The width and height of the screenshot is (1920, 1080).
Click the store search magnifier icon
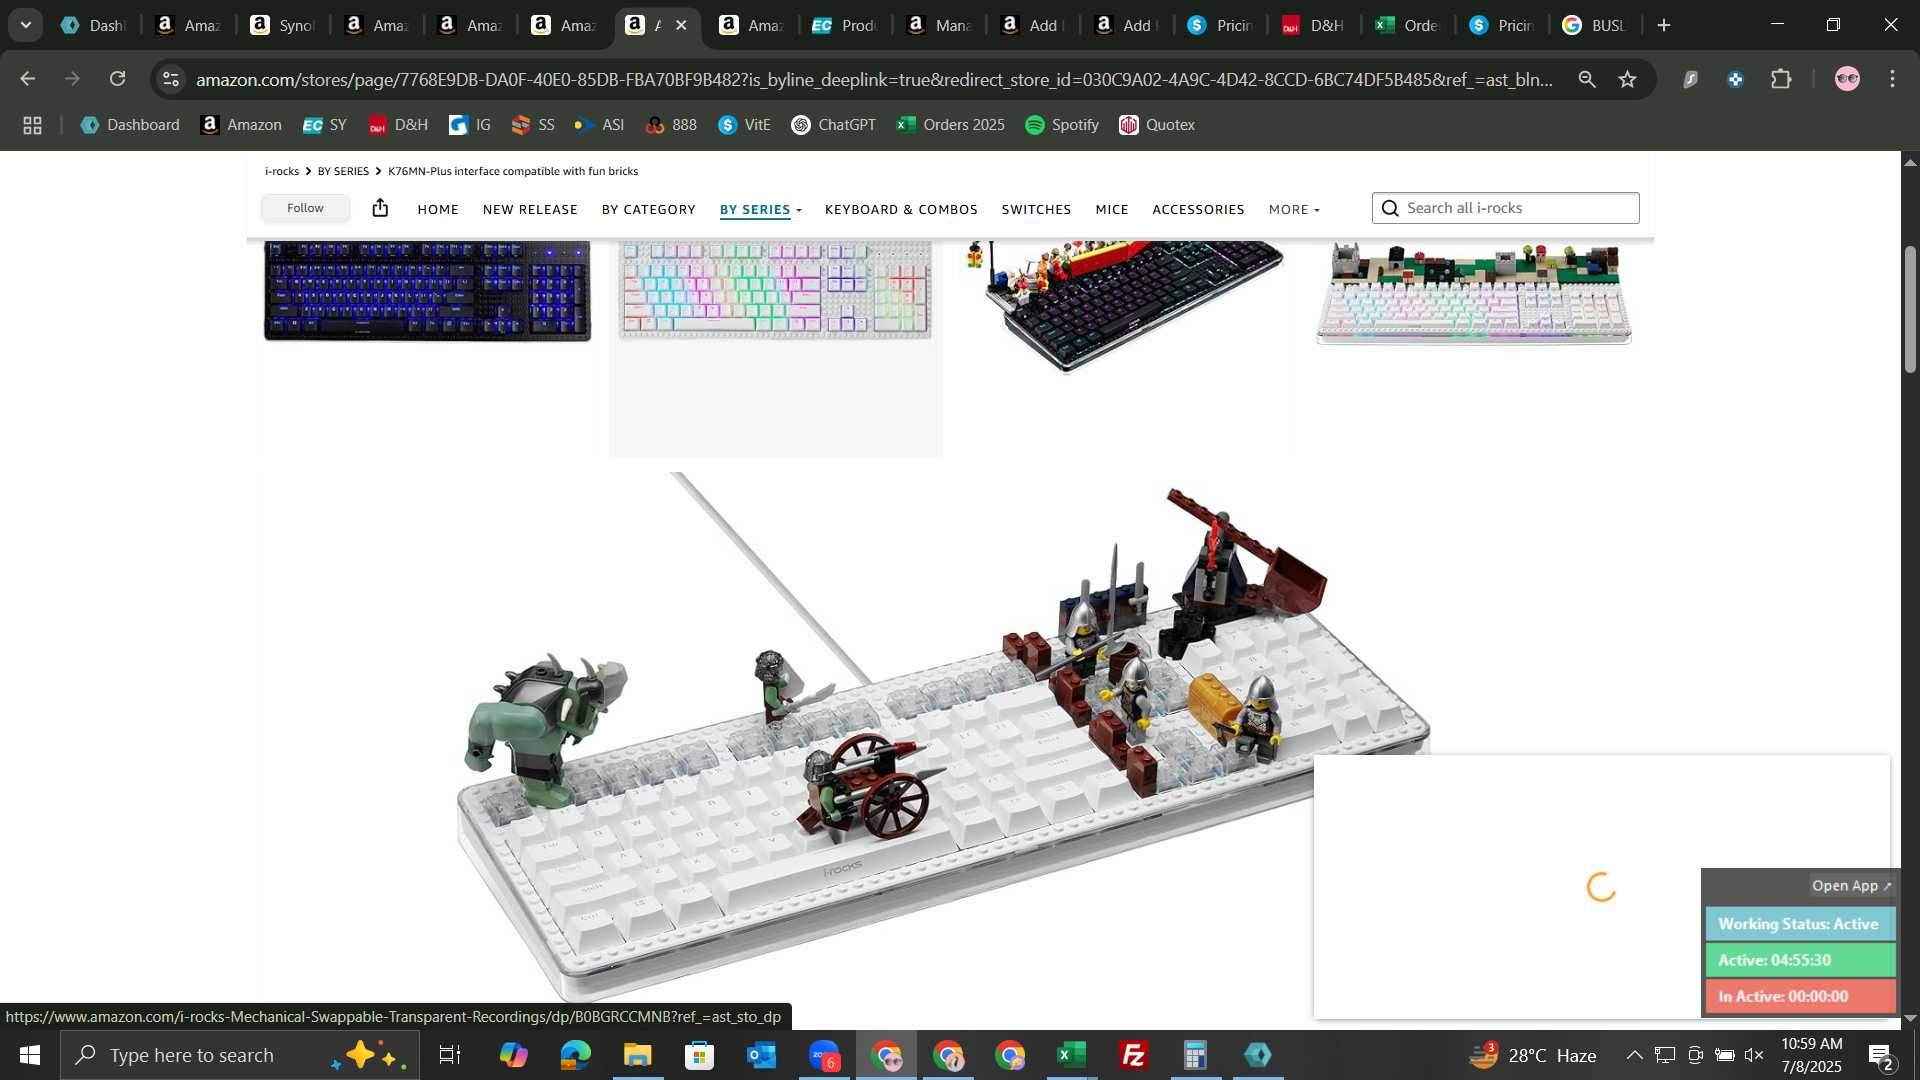1390,208
